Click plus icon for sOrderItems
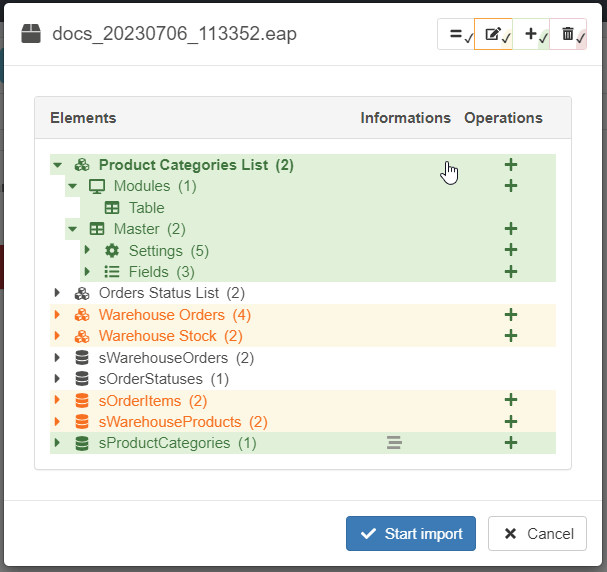This screenshot has height=572, width=607. pos(510,401)
